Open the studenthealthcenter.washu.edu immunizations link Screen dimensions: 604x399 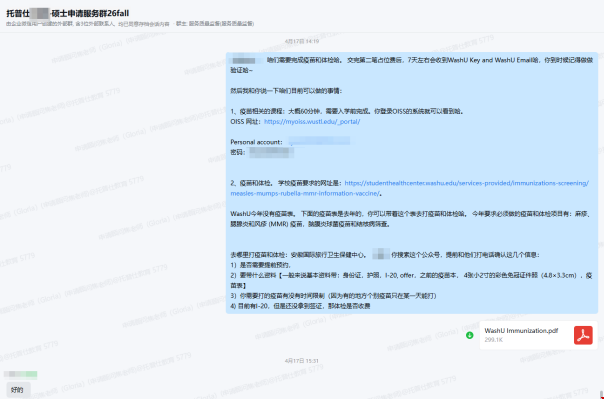click(x=466, y=183)
